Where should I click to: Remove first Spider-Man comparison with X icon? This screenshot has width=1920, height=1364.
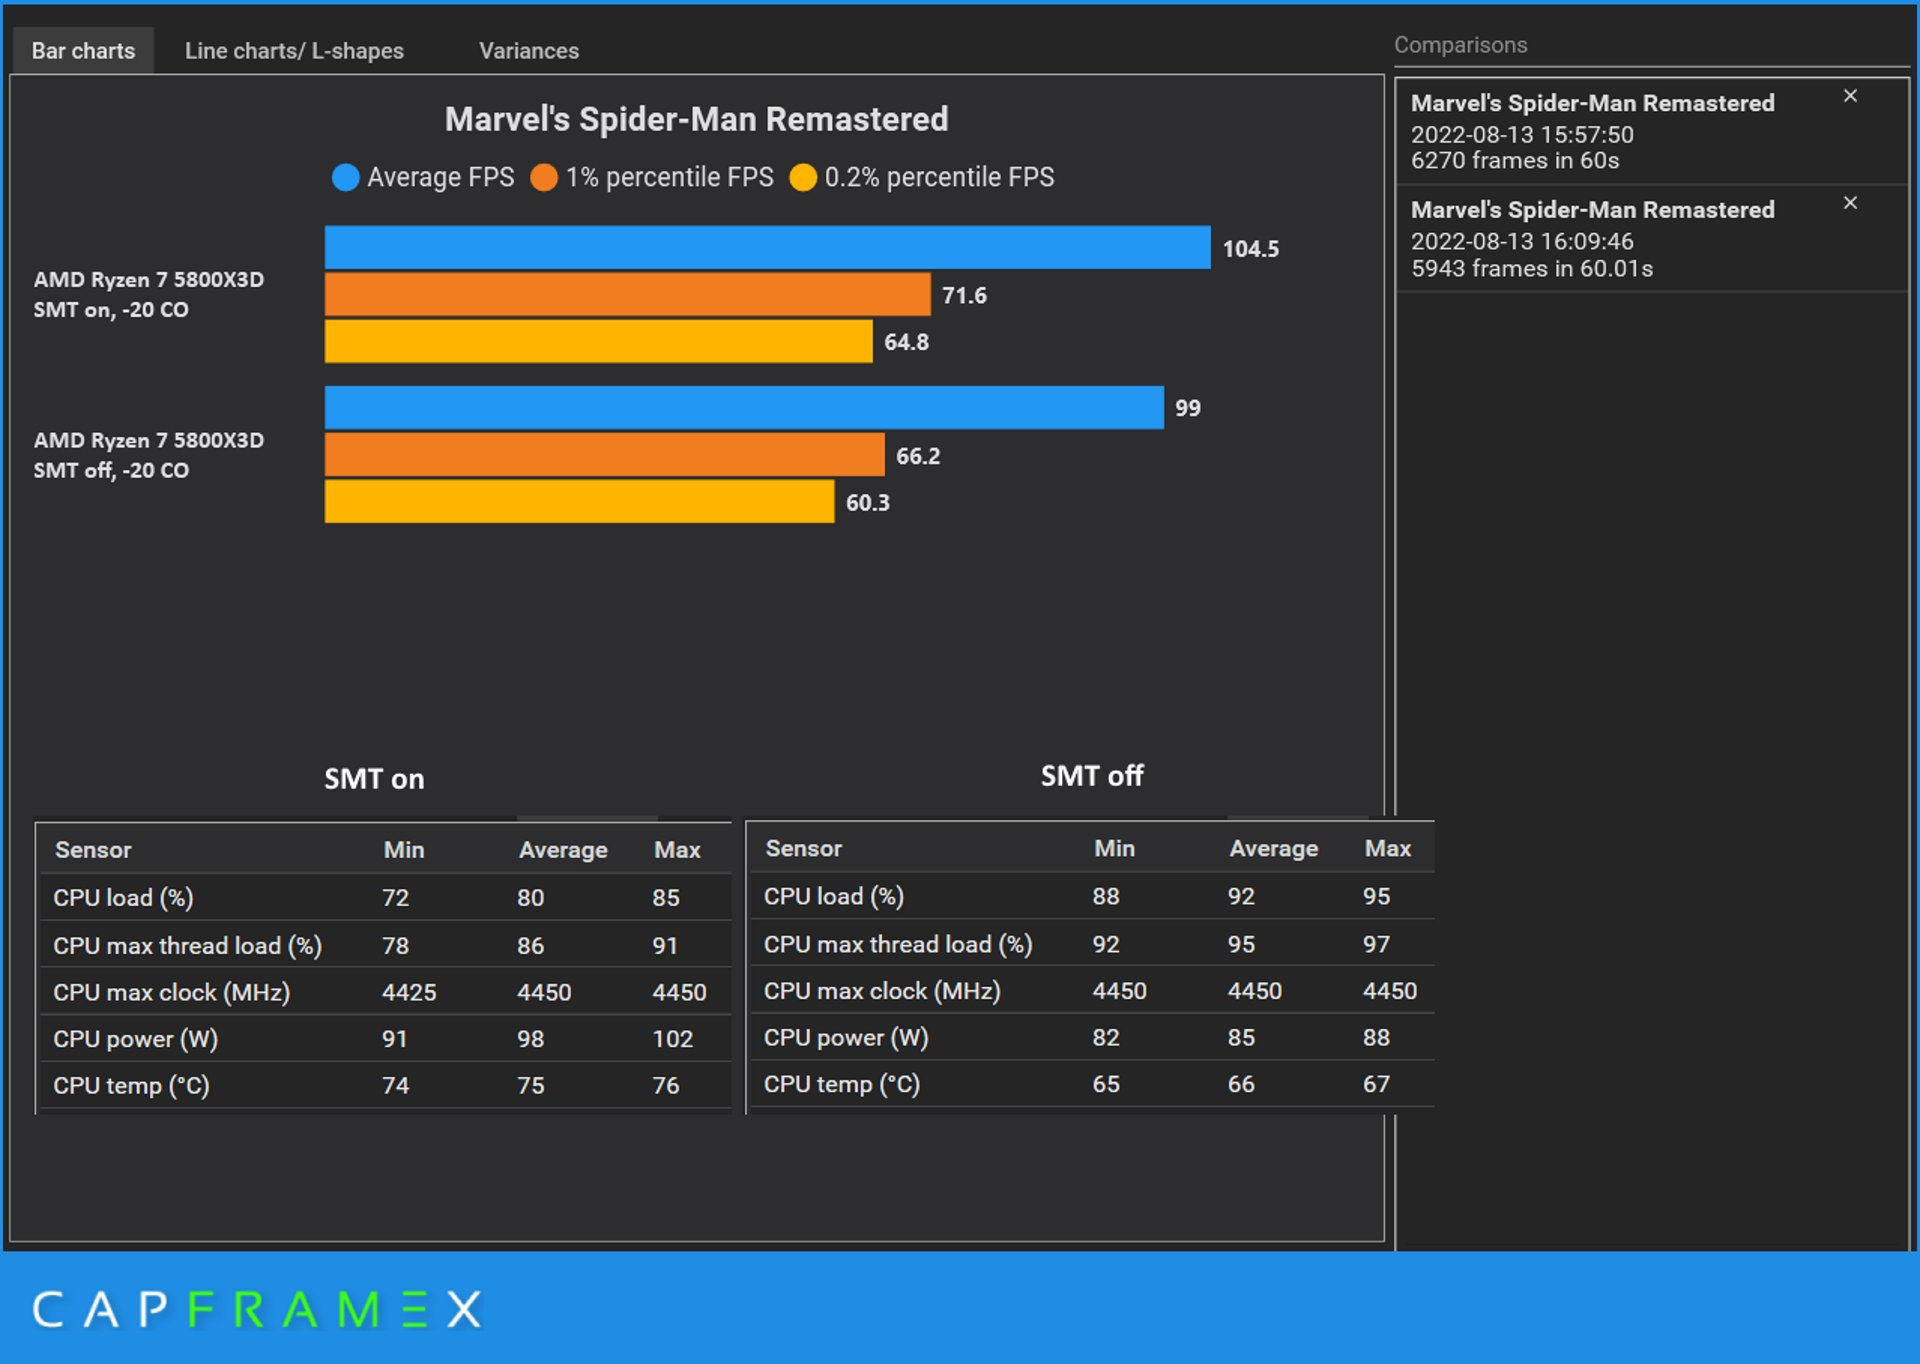pyautogui.click(x=1850, y=96)
